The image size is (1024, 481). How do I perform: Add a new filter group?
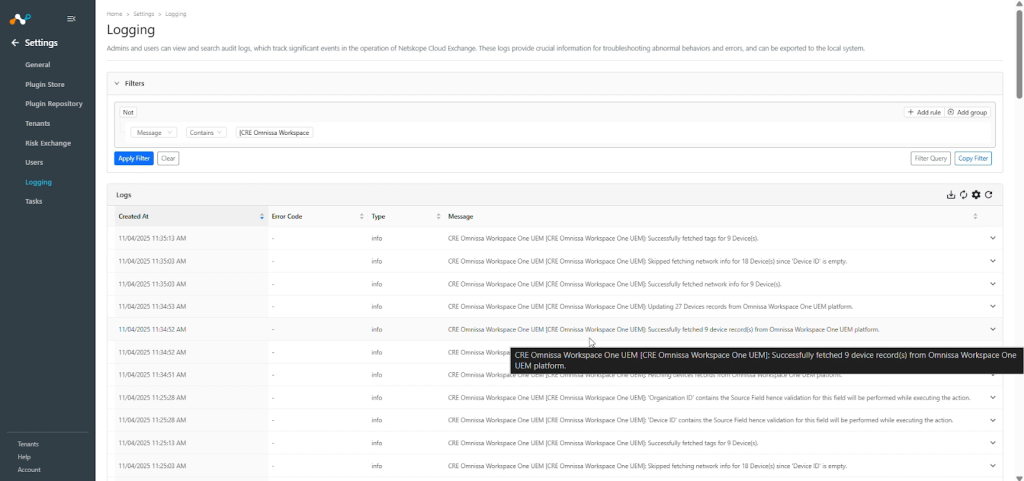(968, 112)
